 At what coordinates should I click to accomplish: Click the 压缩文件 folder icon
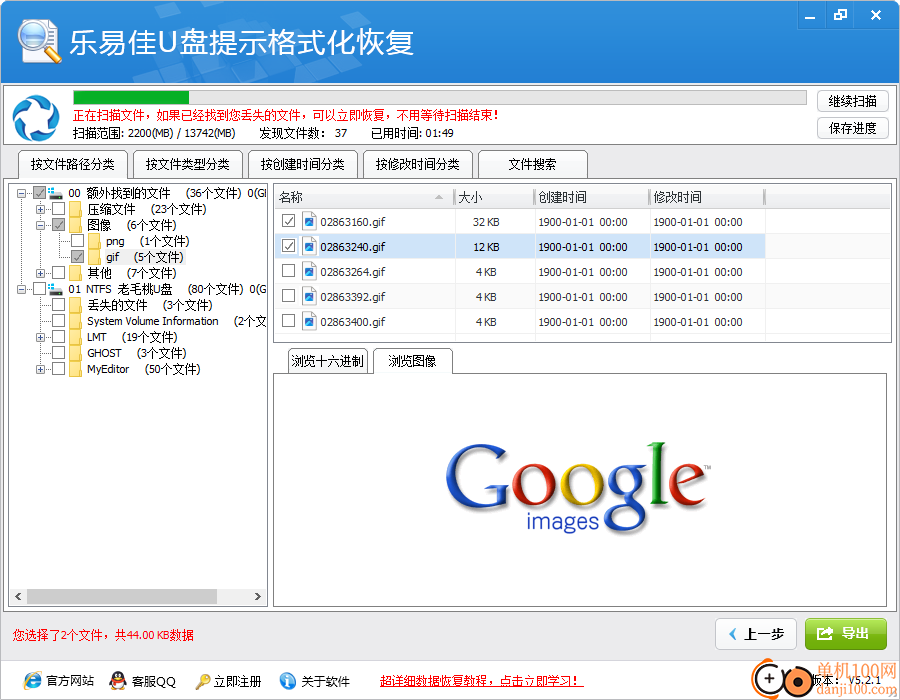coord(75,209)
